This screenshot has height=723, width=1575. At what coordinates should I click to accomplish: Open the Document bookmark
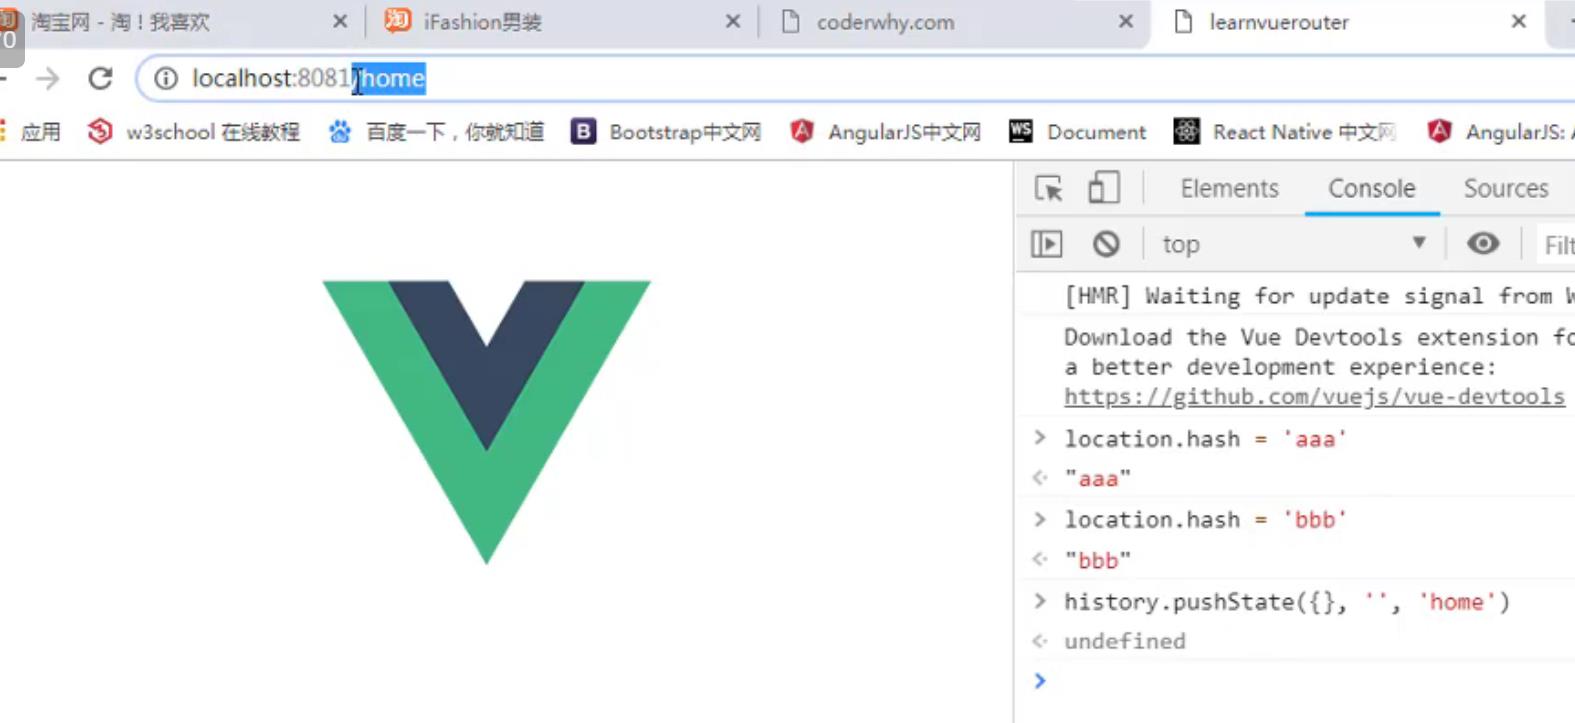tap(1077, 132)
